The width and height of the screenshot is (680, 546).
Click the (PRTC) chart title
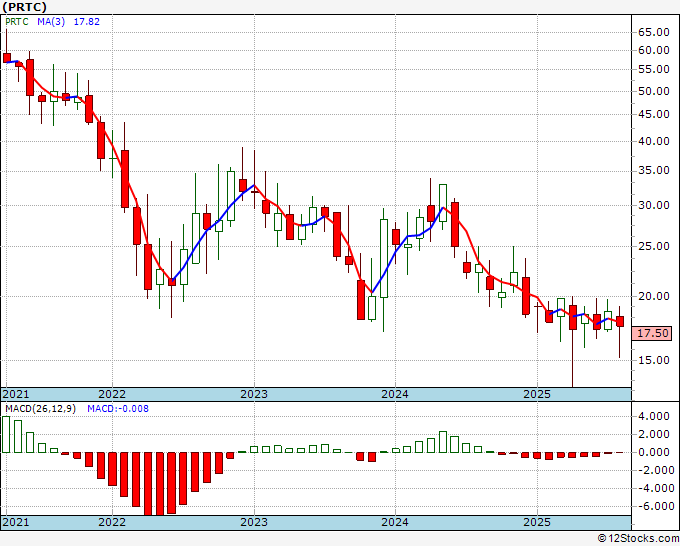(24, 7)
